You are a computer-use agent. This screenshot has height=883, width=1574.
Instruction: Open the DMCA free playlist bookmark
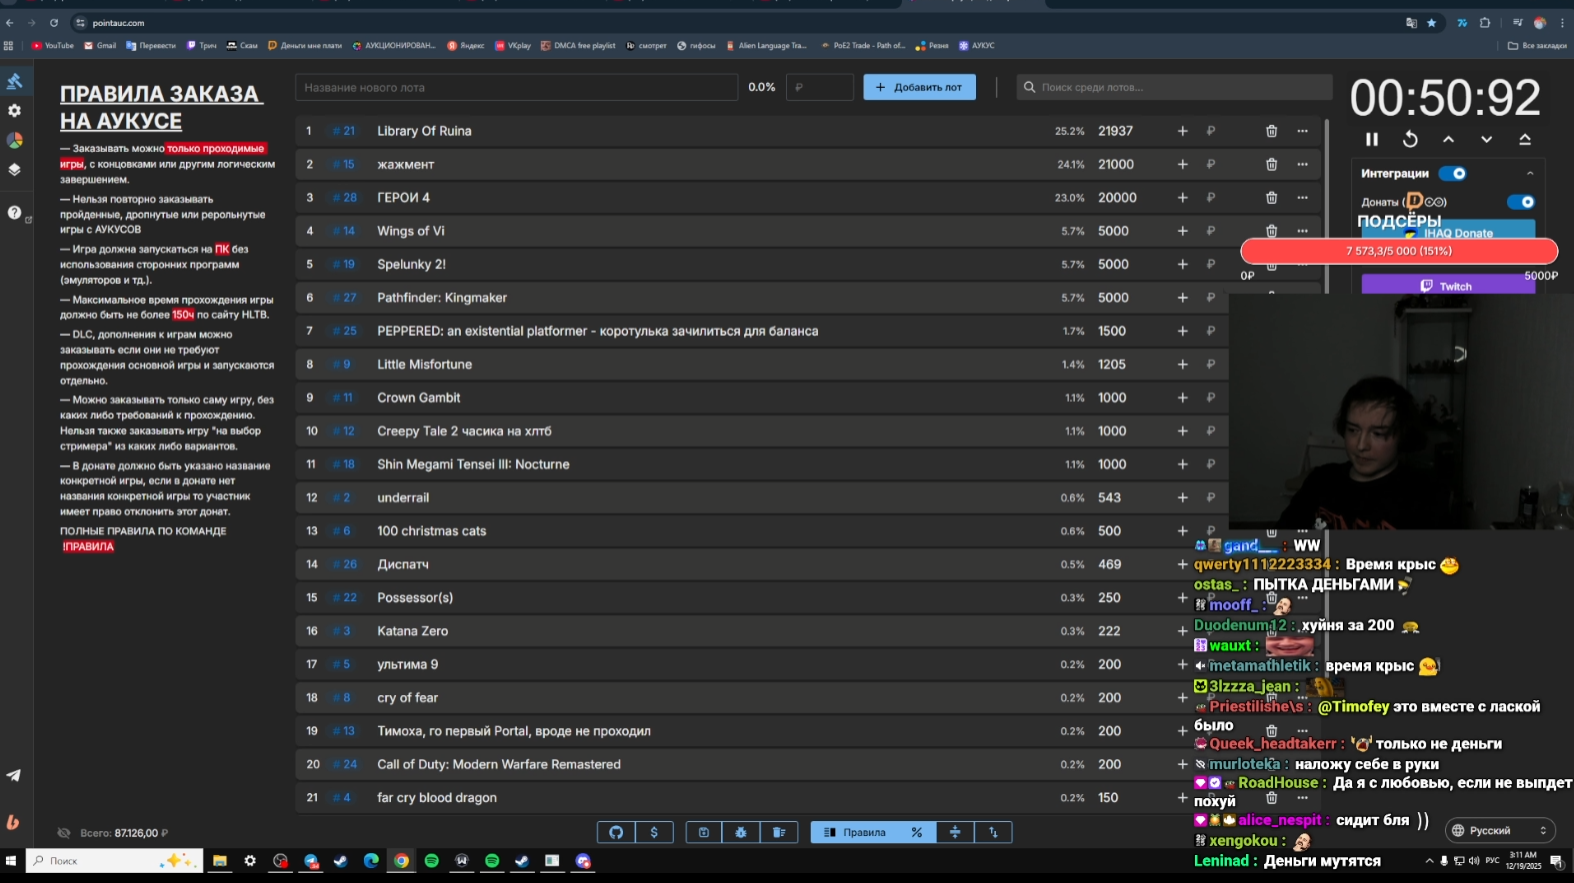pos(578,45)
